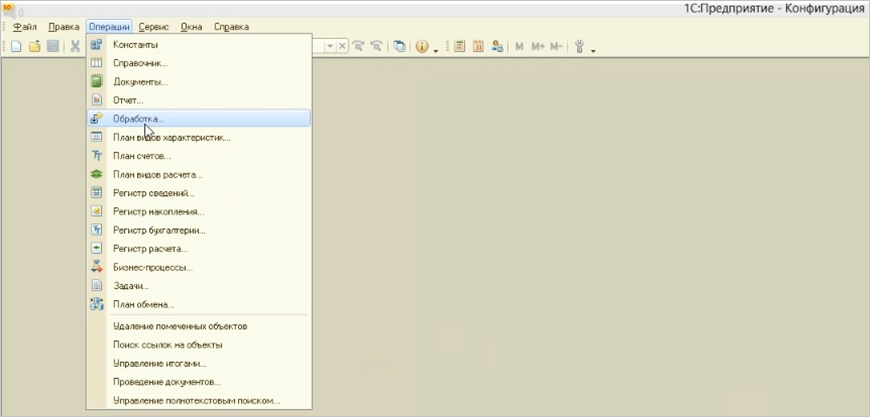Click the Find next search icon
This screenshot has width=870, height=417.
coord(358,47)
